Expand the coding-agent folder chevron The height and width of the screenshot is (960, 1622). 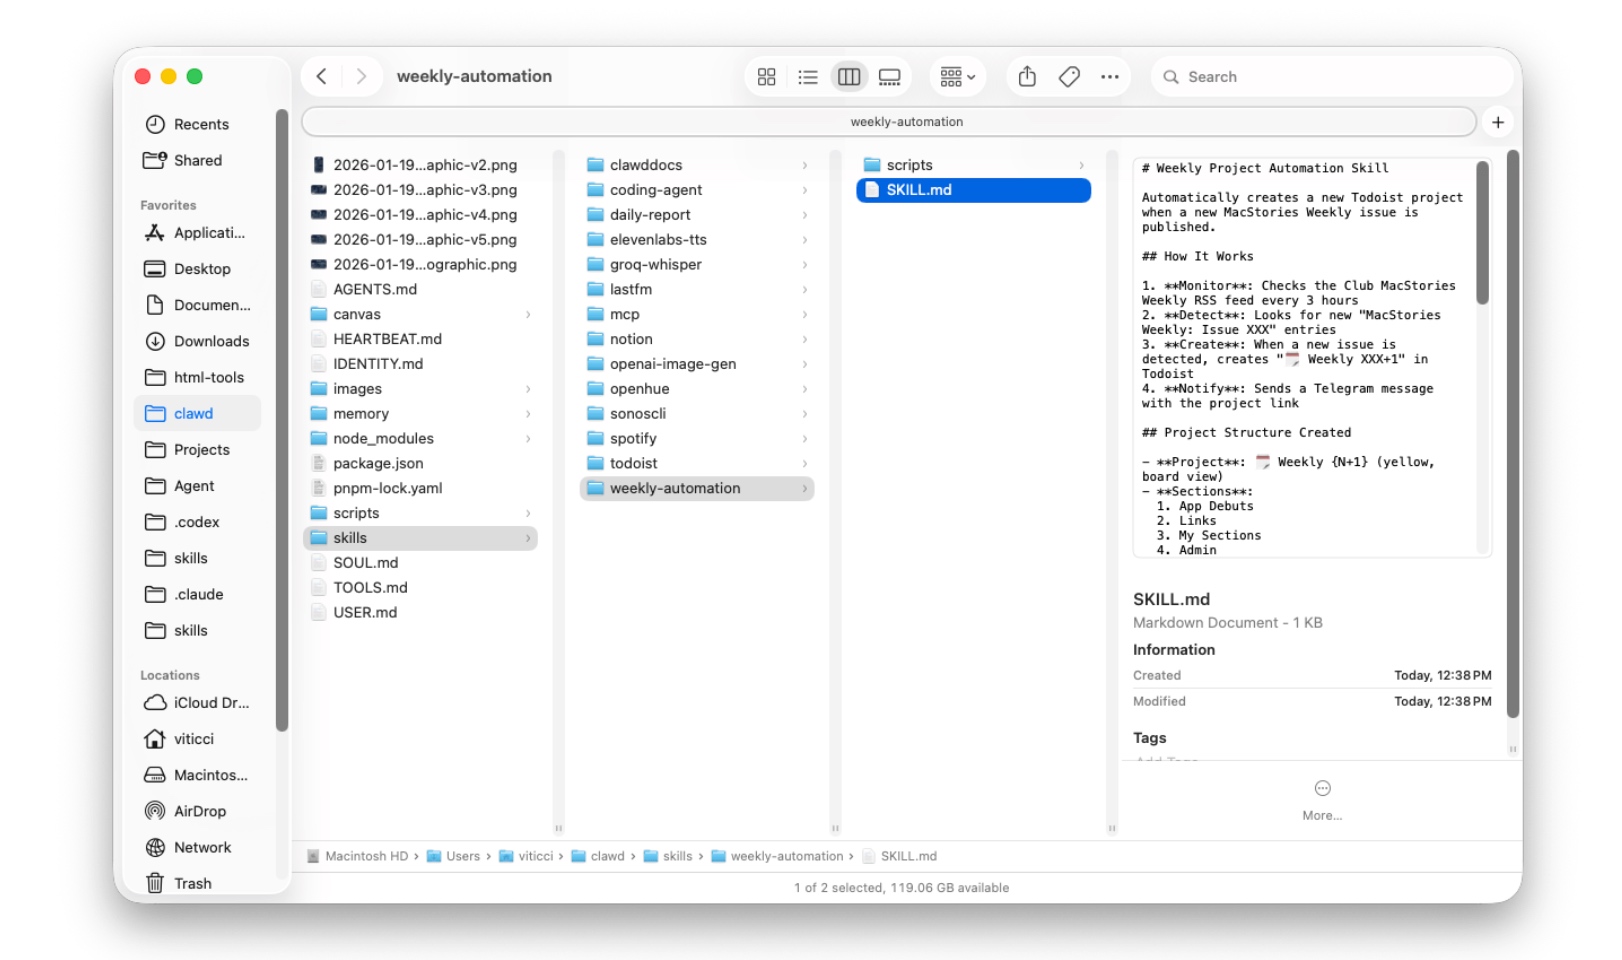click(x=805, y=190)
